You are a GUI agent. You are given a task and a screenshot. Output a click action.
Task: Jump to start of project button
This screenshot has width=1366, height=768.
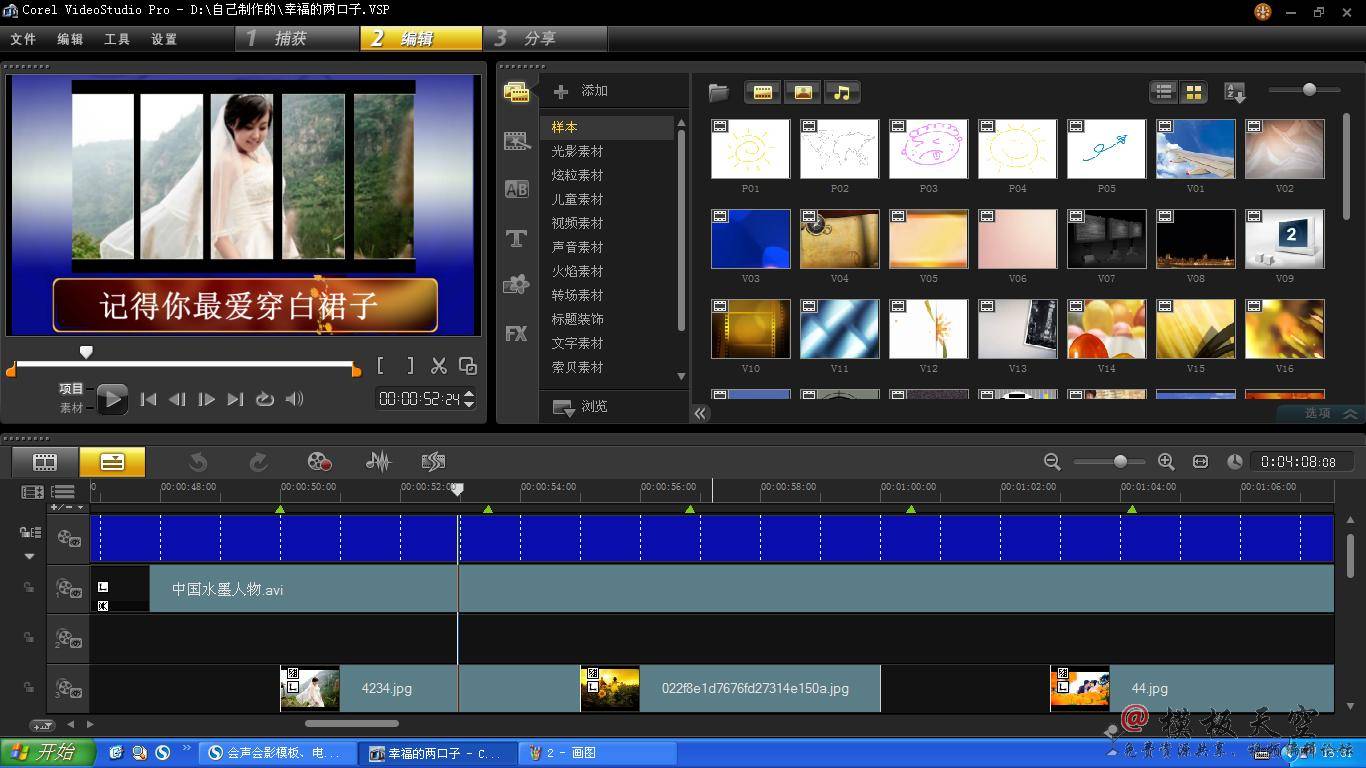point(148,399)
